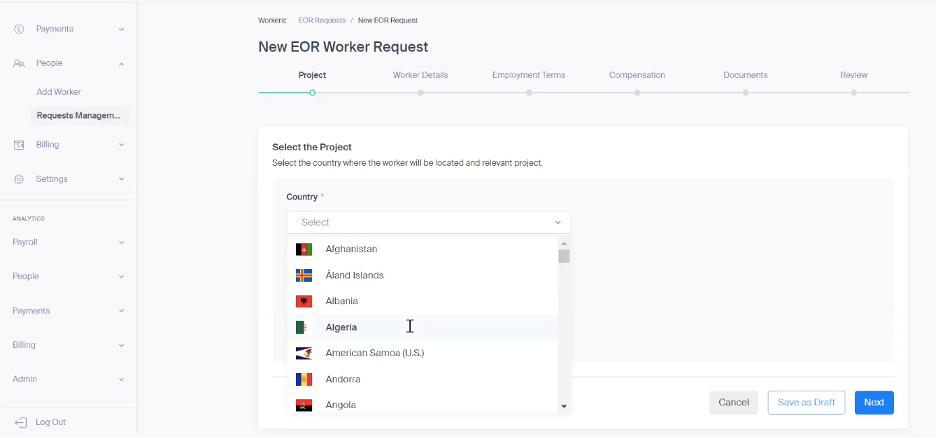Click the Angola flag icon
Screen dimensions: 936x438
304,405
